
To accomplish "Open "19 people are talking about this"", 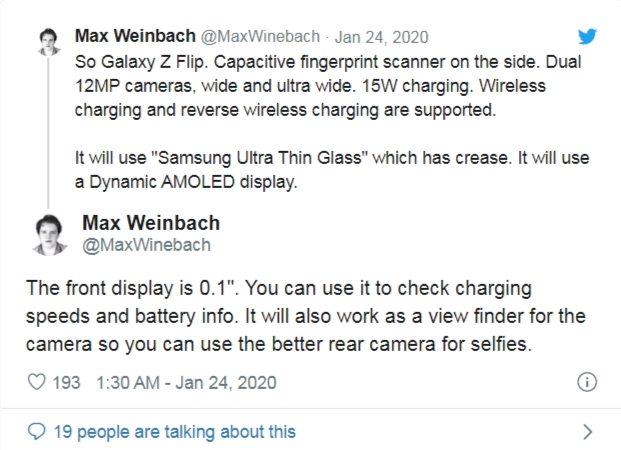I will (x=174, y=432).
